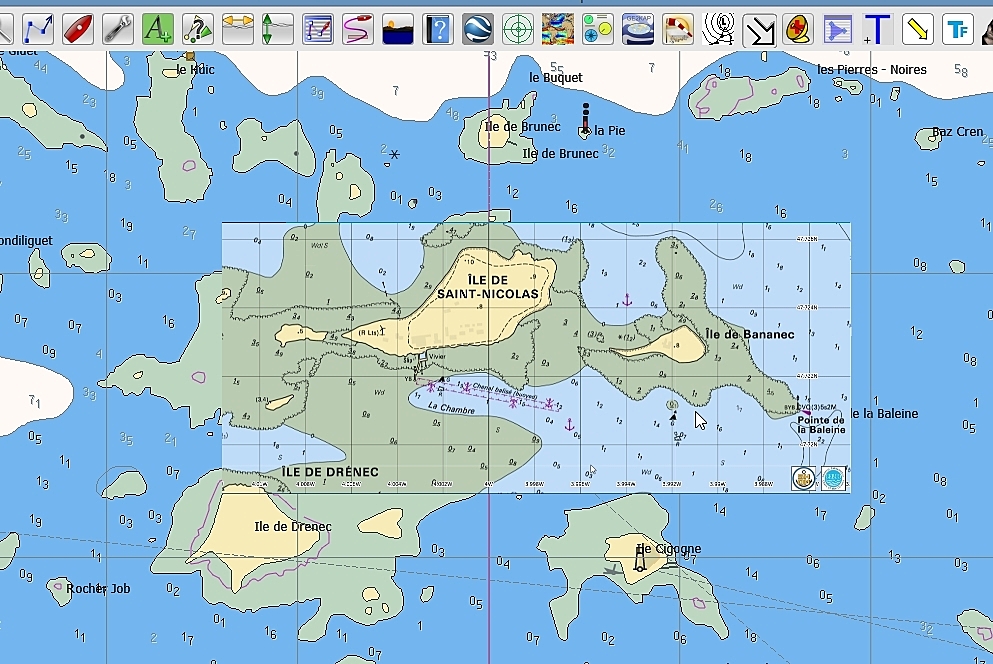This screenshot has height=664, width=993.
Task: Click the 'Île de Bananec' label
Action: (x=750, y=334)
